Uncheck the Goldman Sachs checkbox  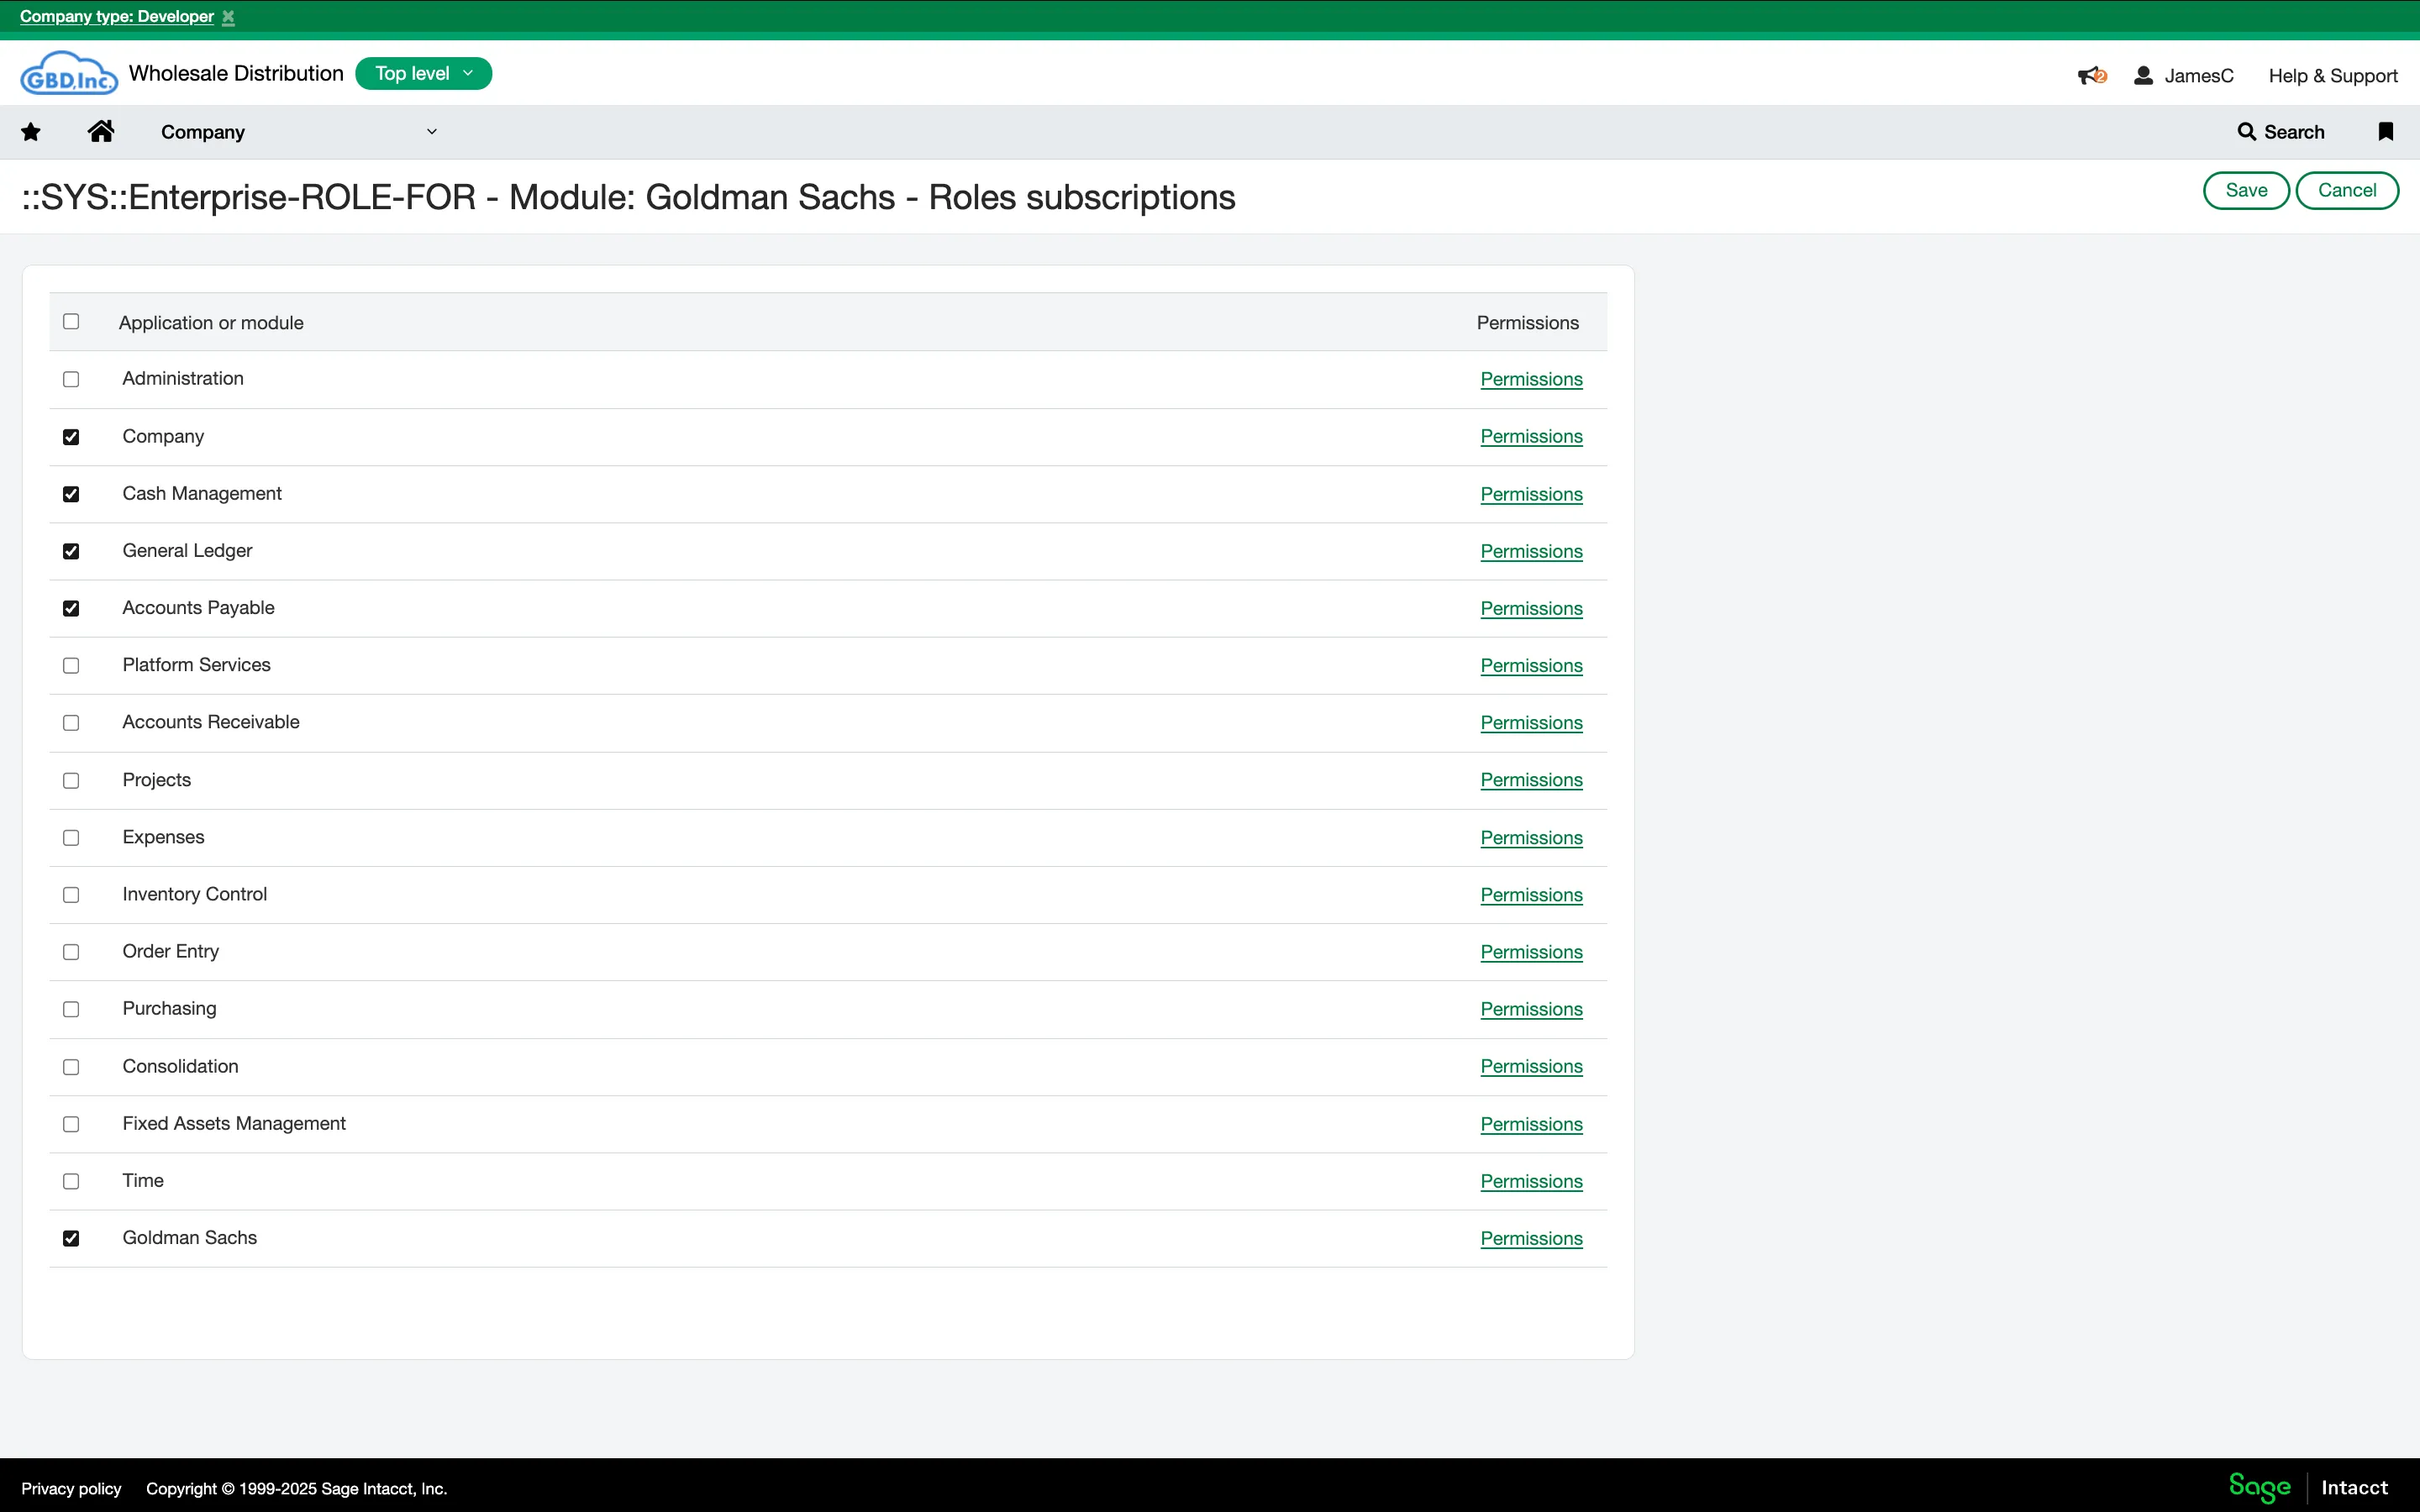[71, 1239]
